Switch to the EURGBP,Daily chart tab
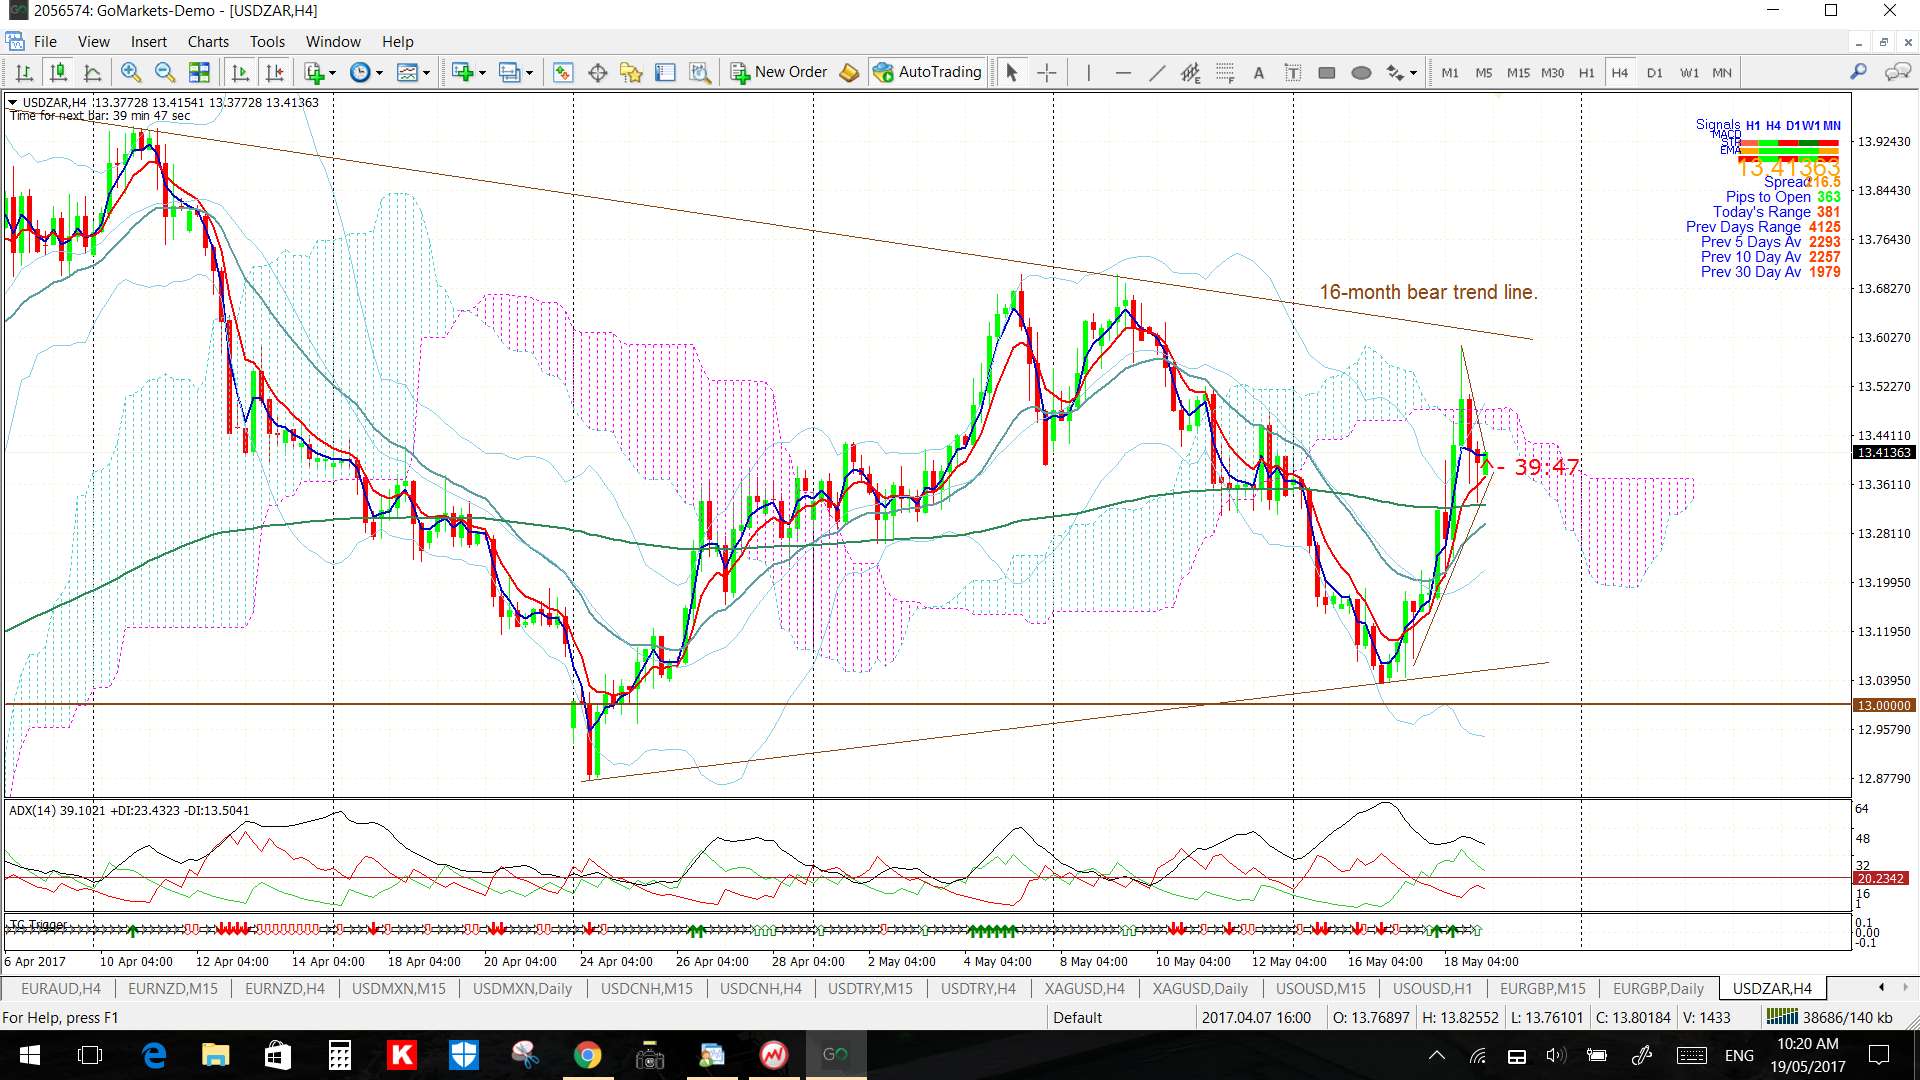This screenshot has width=1920, height=1080. 1658,989
